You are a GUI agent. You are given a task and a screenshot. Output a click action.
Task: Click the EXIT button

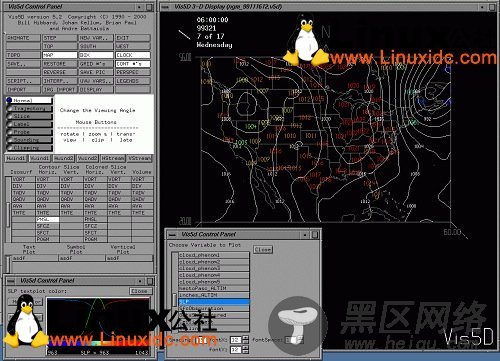(133, 38)
